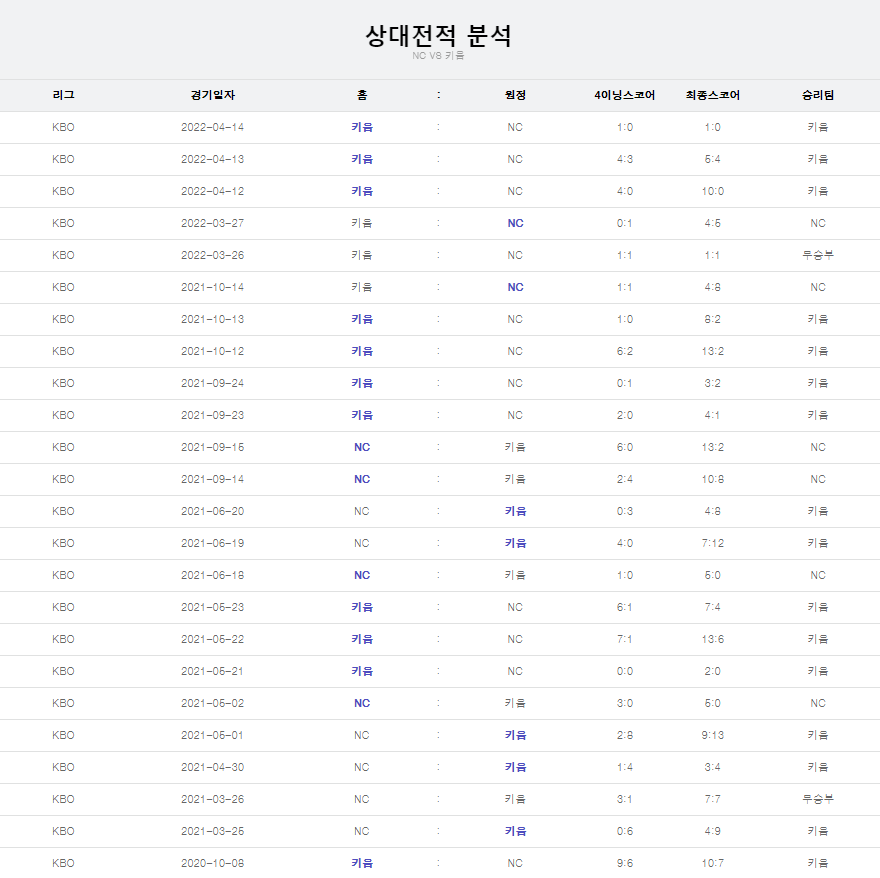
Task: Select the date 2021-10-14
Action: click(x=213, y=287)
